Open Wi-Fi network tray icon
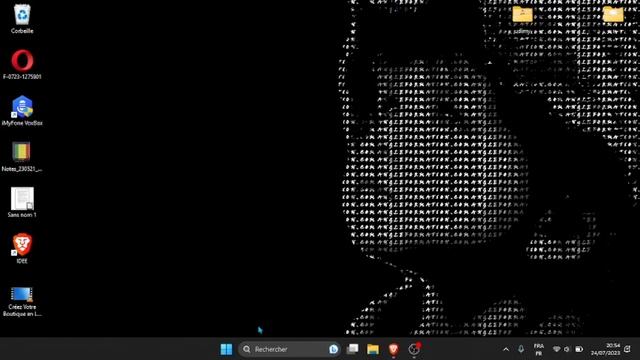 [556, 349]
